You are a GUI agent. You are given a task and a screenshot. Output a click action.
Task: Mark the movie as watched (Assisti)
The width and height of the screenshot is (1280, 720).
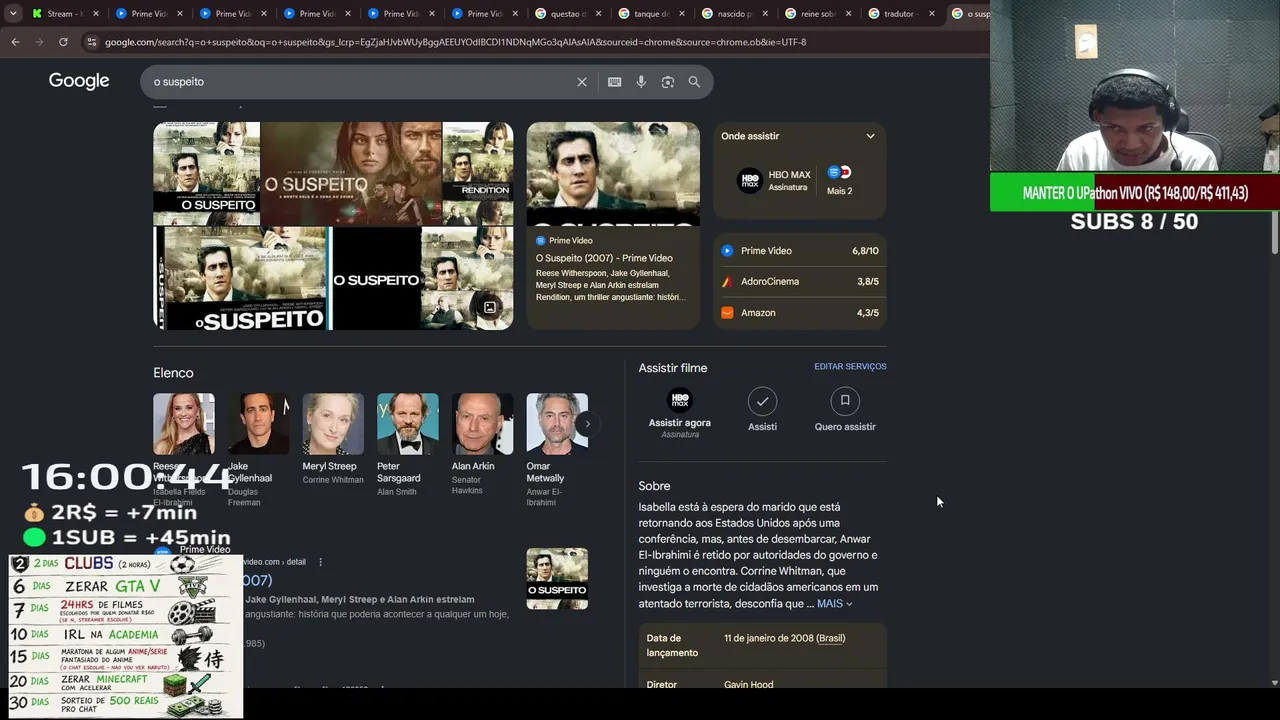pos(762,410)
